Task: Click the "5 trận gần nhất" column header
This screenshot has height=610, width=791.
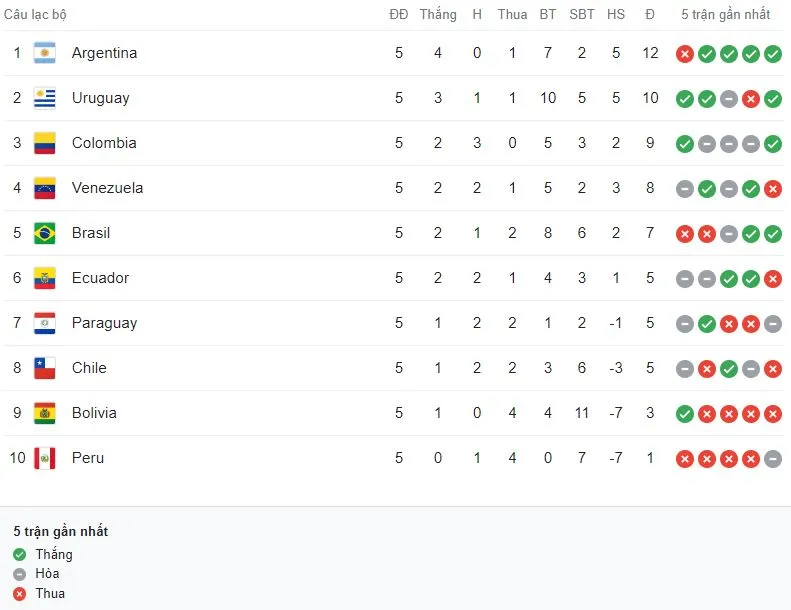Action: pos(726,15)
